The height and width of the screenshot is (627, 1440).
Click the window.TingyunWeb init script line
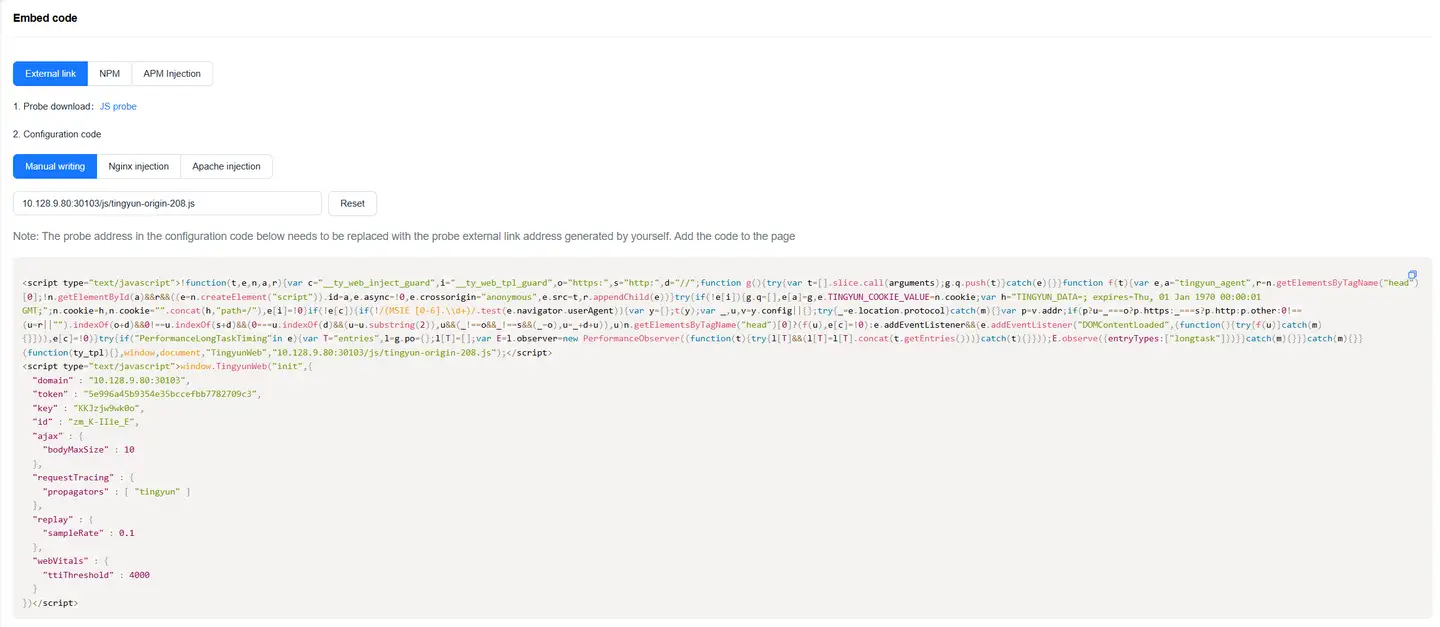click(240, 367)
